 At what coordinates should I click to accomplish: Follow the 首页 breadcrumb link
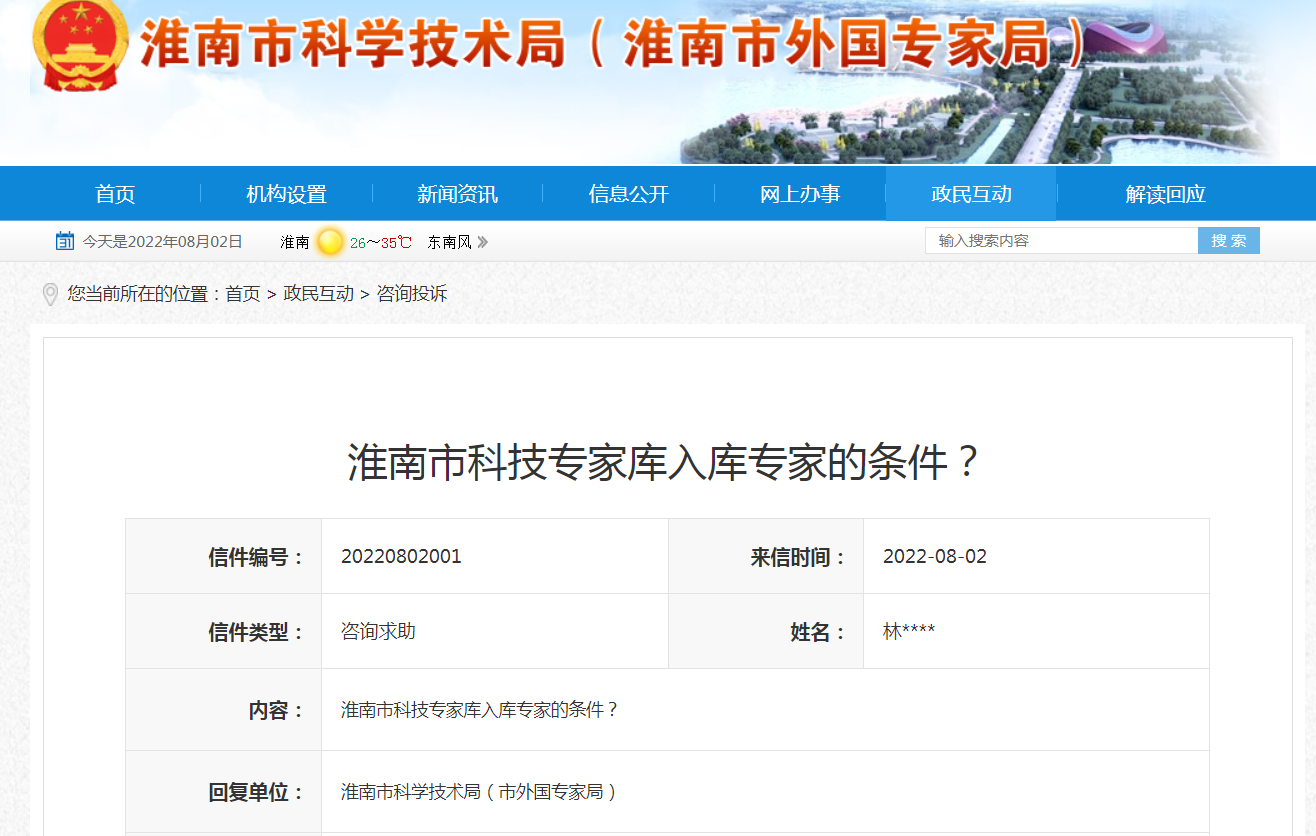coord(243,294)
